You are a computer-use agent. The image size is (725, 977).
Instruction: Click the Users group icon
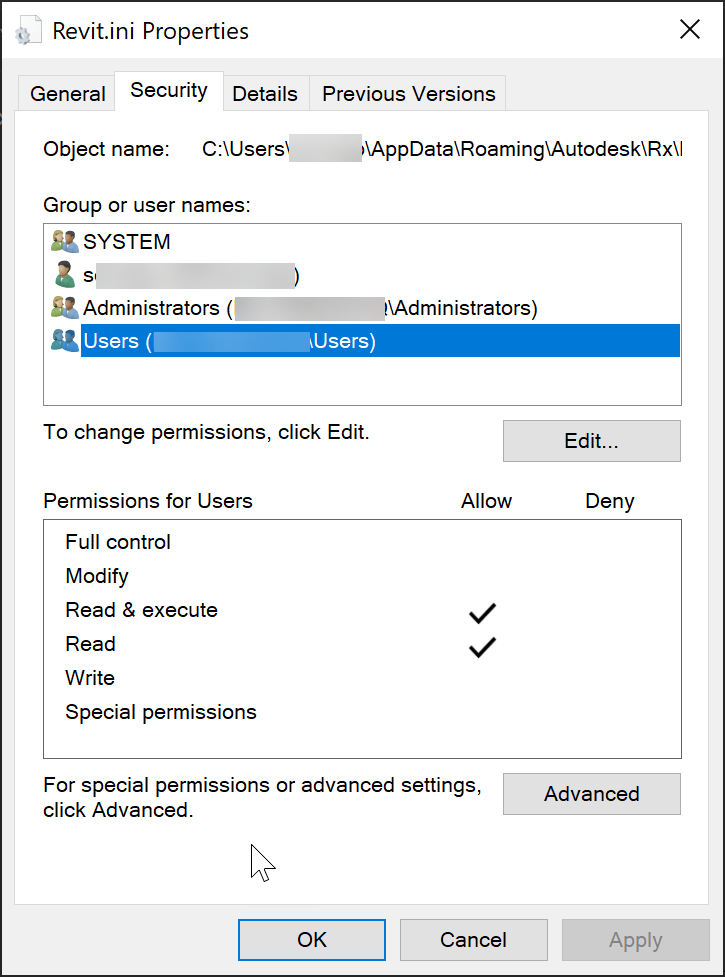pos(65,341)
